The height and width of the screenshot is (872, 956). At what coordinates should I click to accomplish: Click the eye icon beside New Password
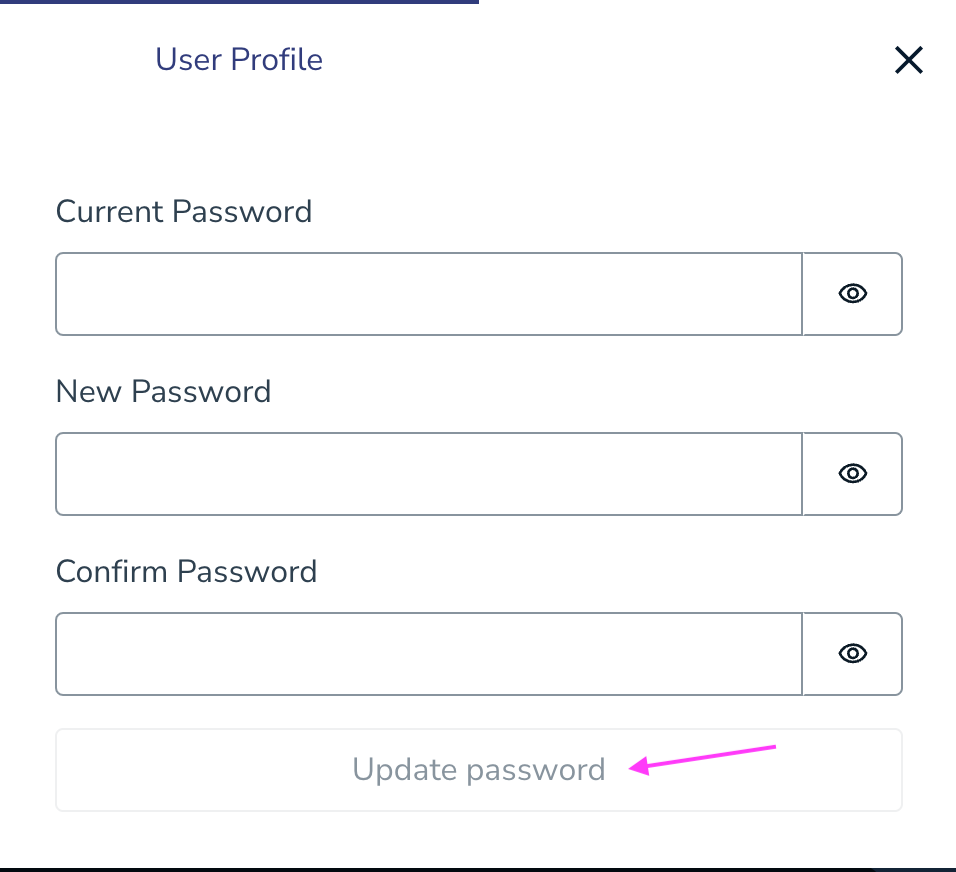pos(852,473)
